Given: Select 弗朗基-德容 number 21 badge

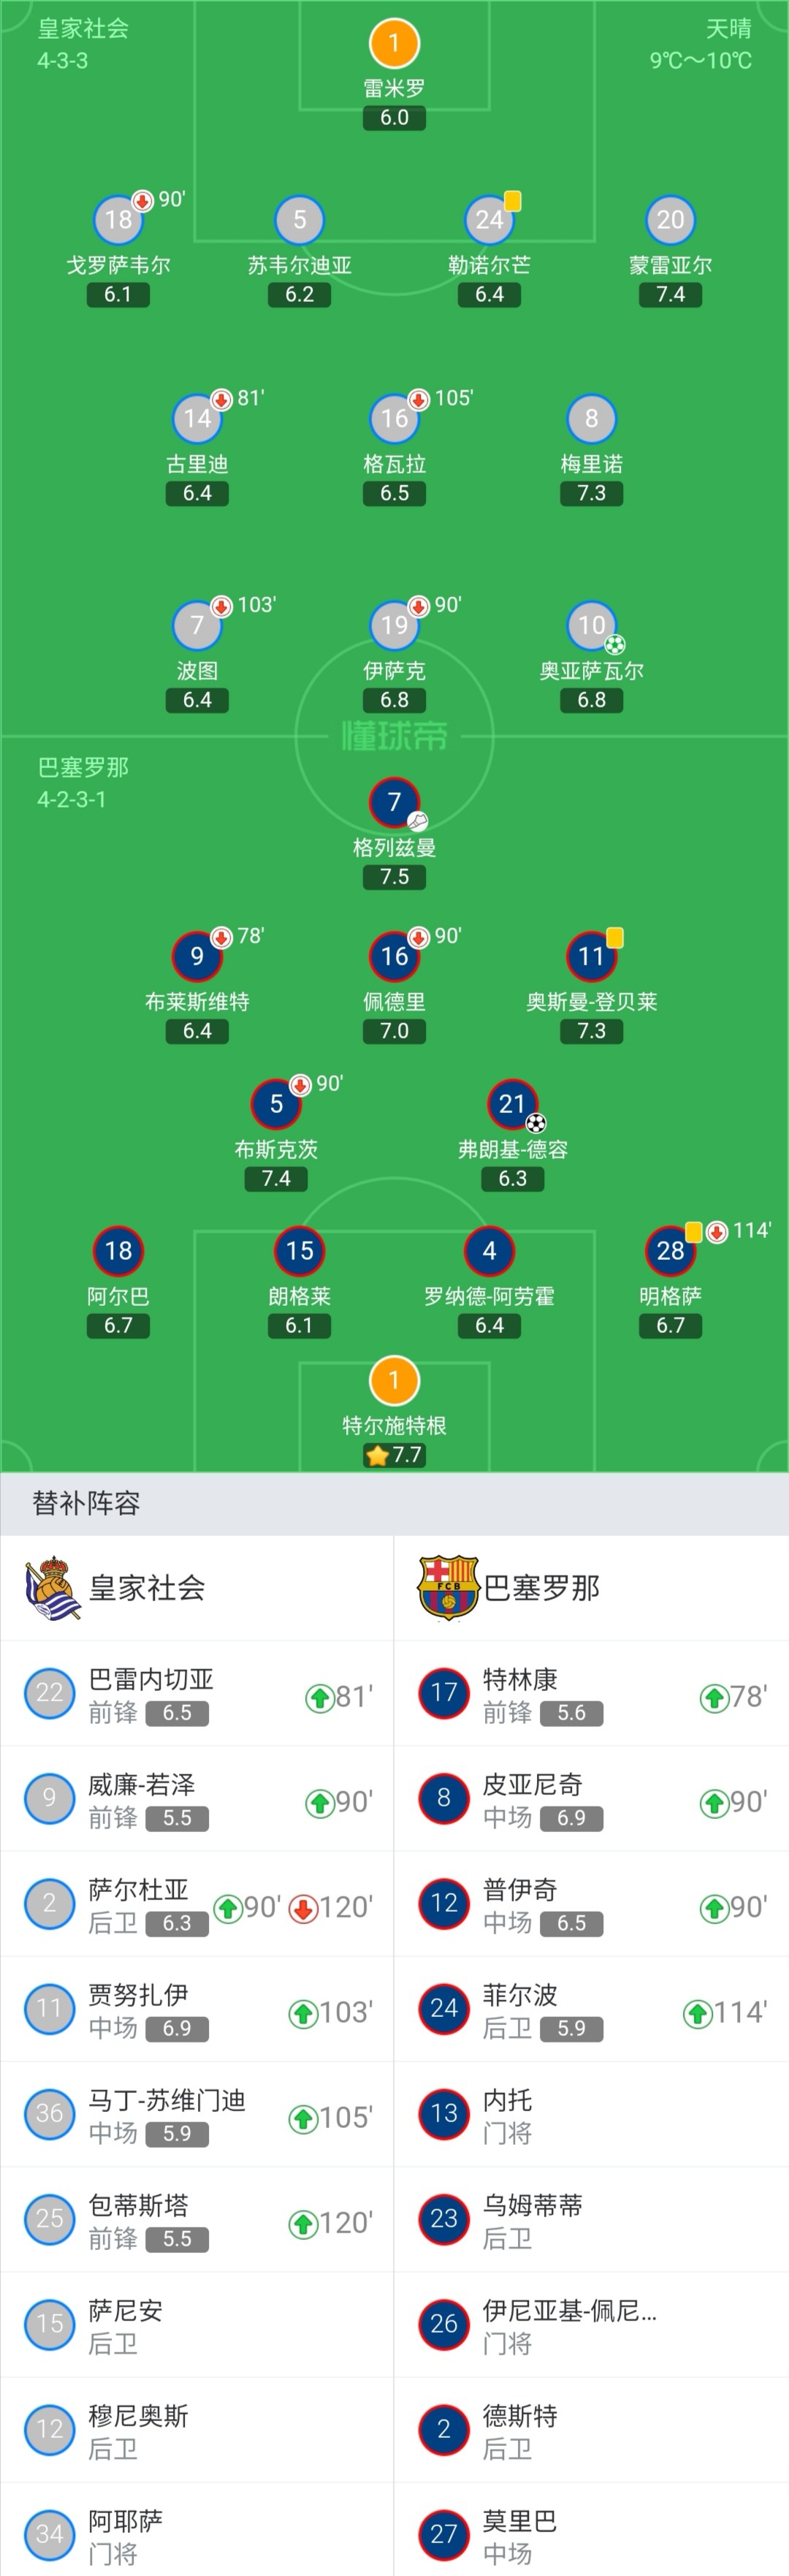Looking at the screenshot, I should tap(512, 1104).
